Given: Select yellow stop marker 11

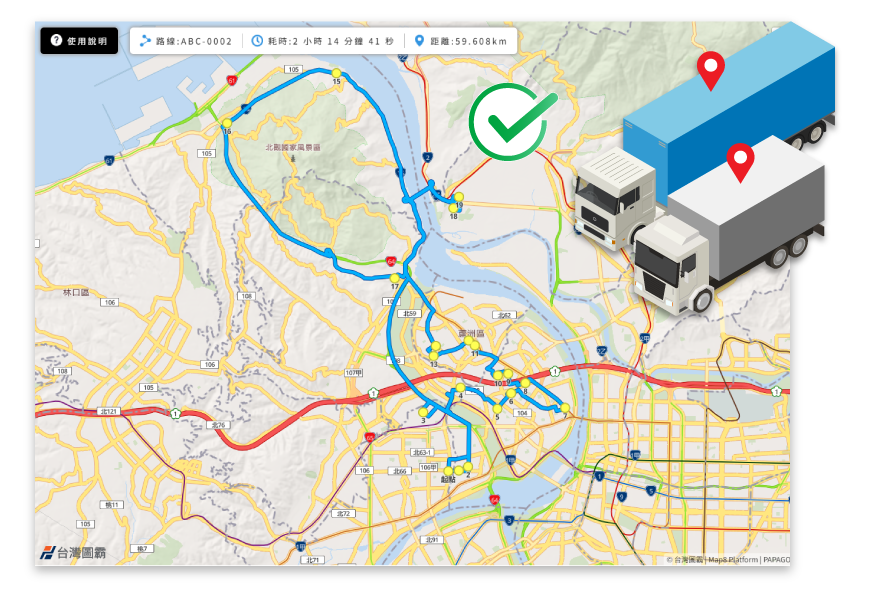Looking at the screenshot, I should tap(475, 346).
